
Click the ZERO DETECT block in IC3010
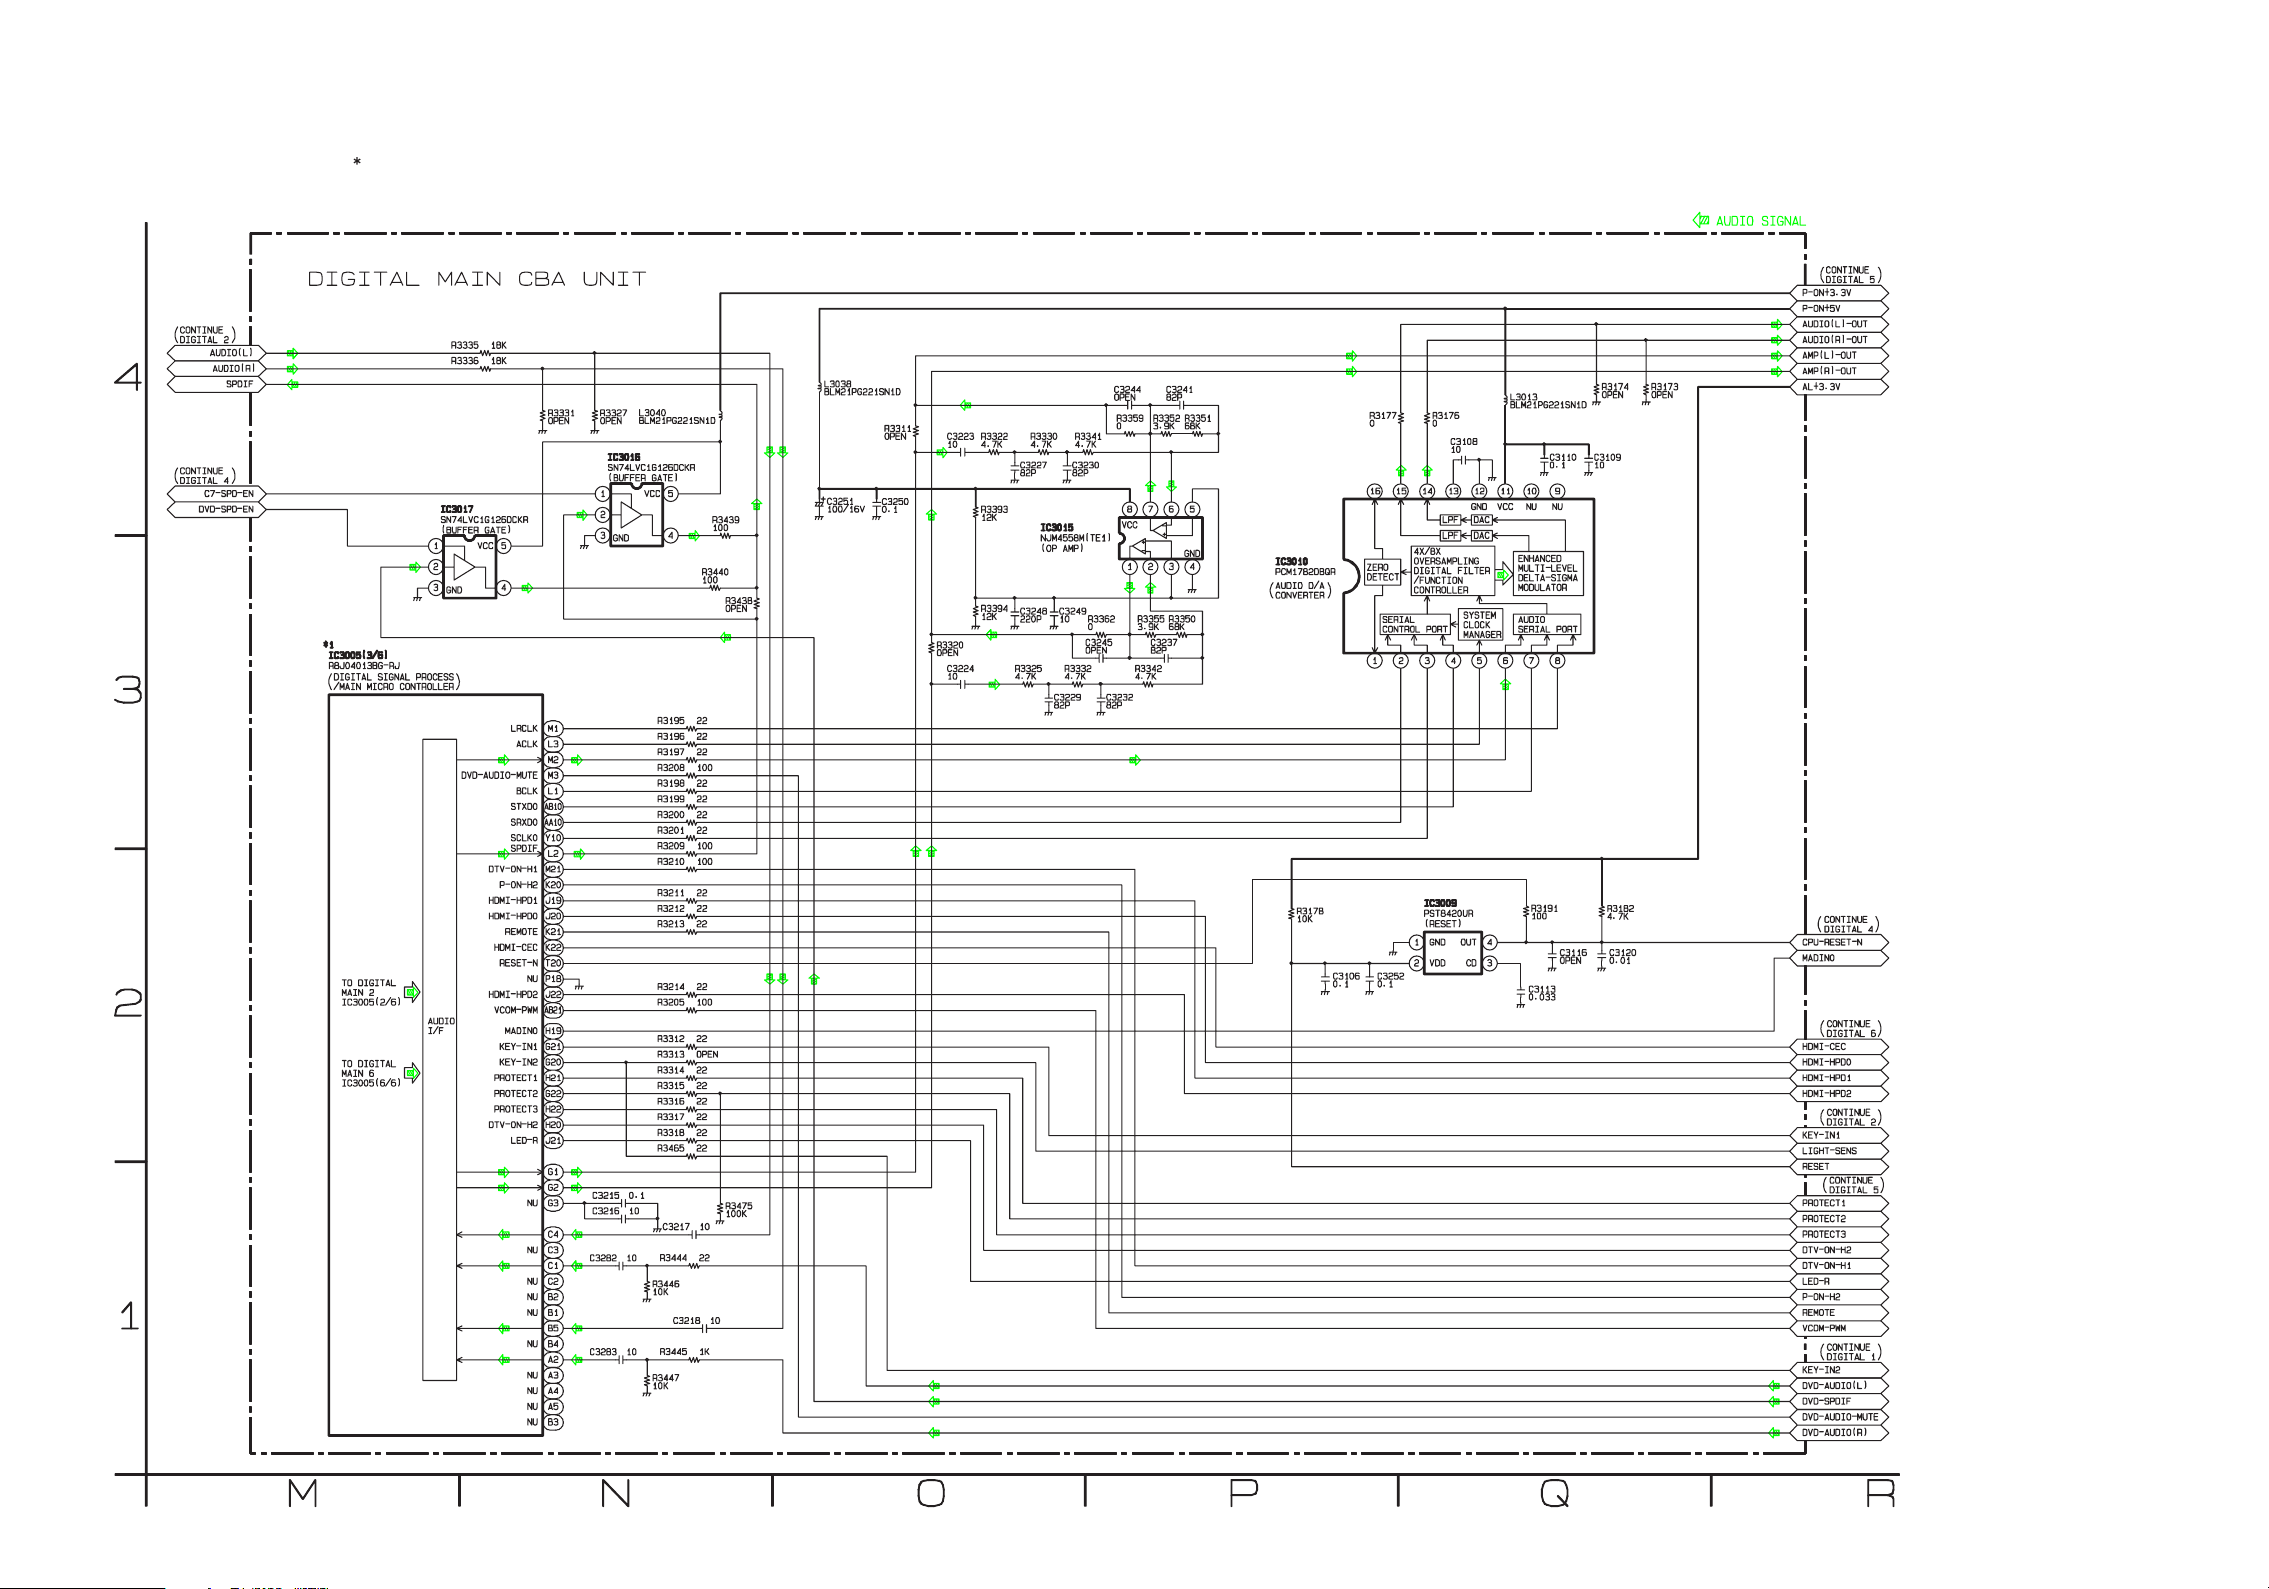point(1382,572)
